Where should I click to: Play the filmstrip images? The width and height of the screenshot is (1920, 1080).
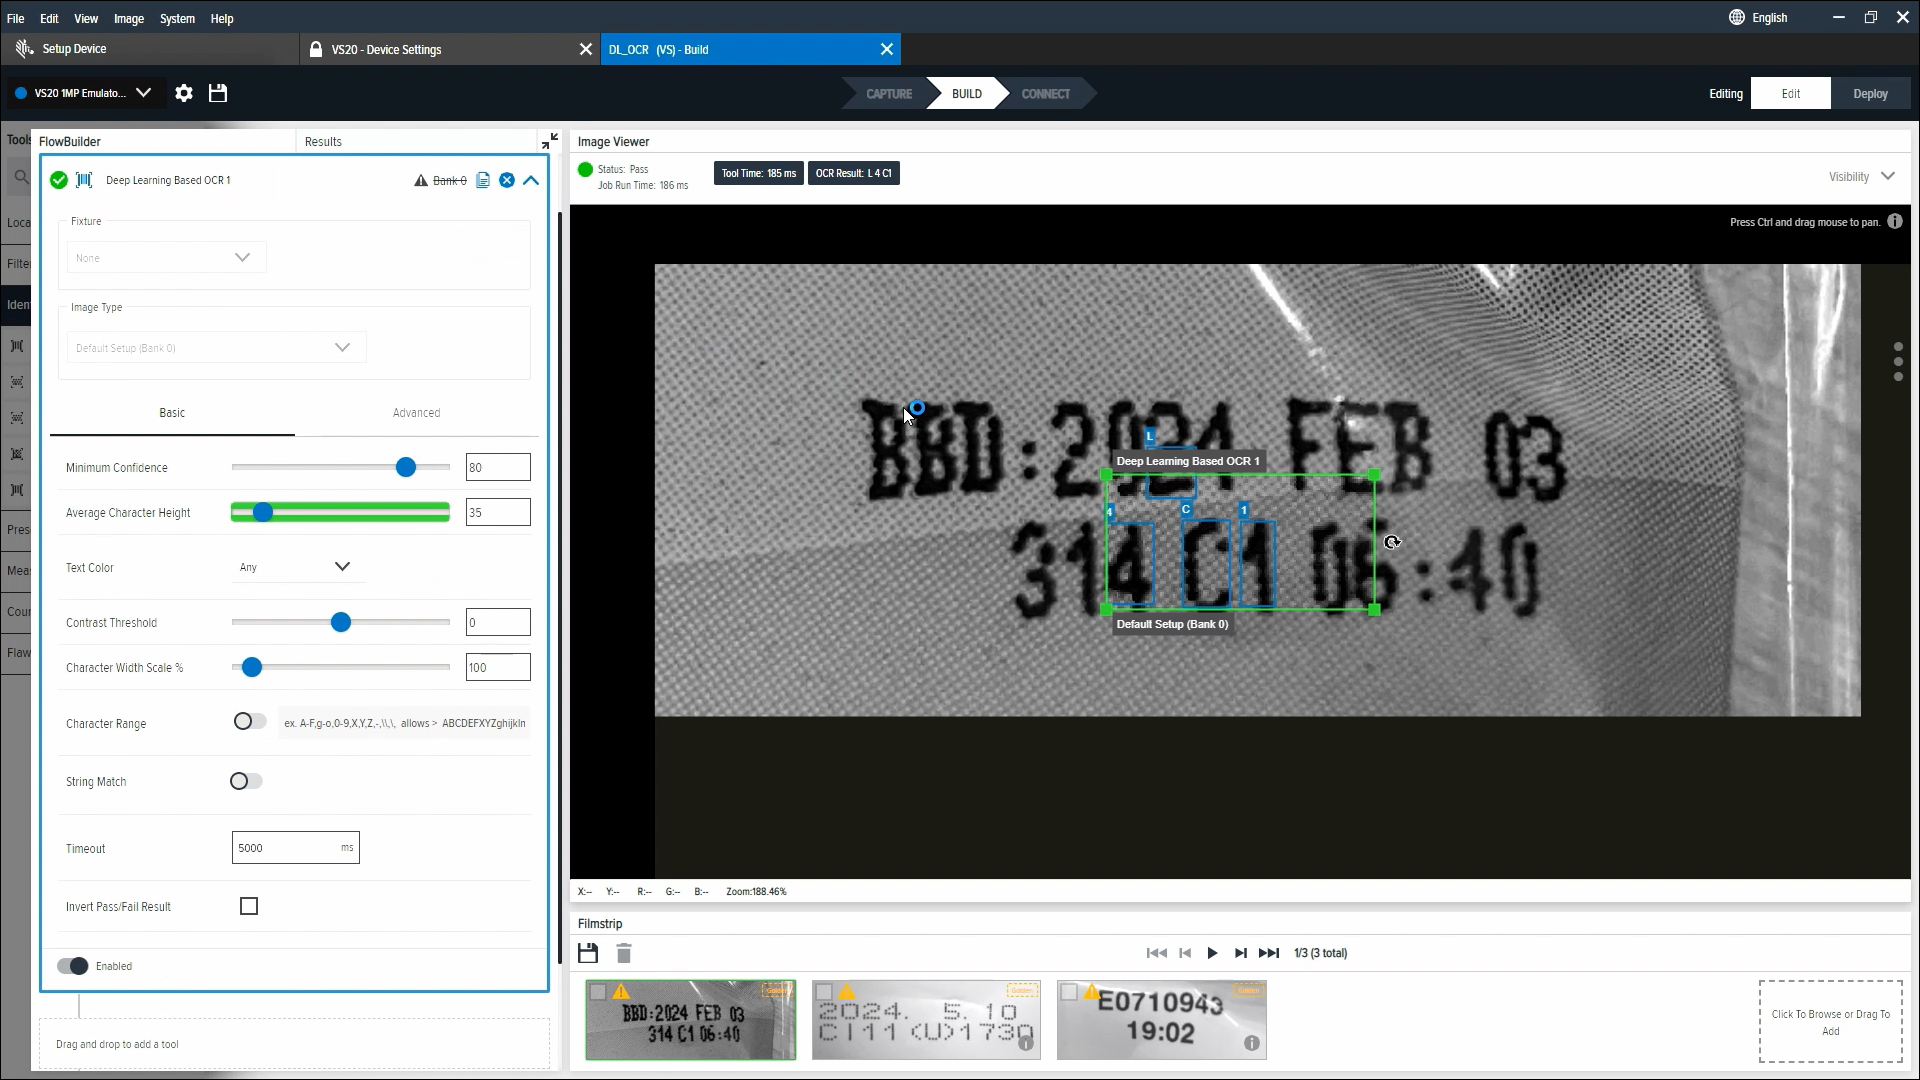click(1212, 953)
